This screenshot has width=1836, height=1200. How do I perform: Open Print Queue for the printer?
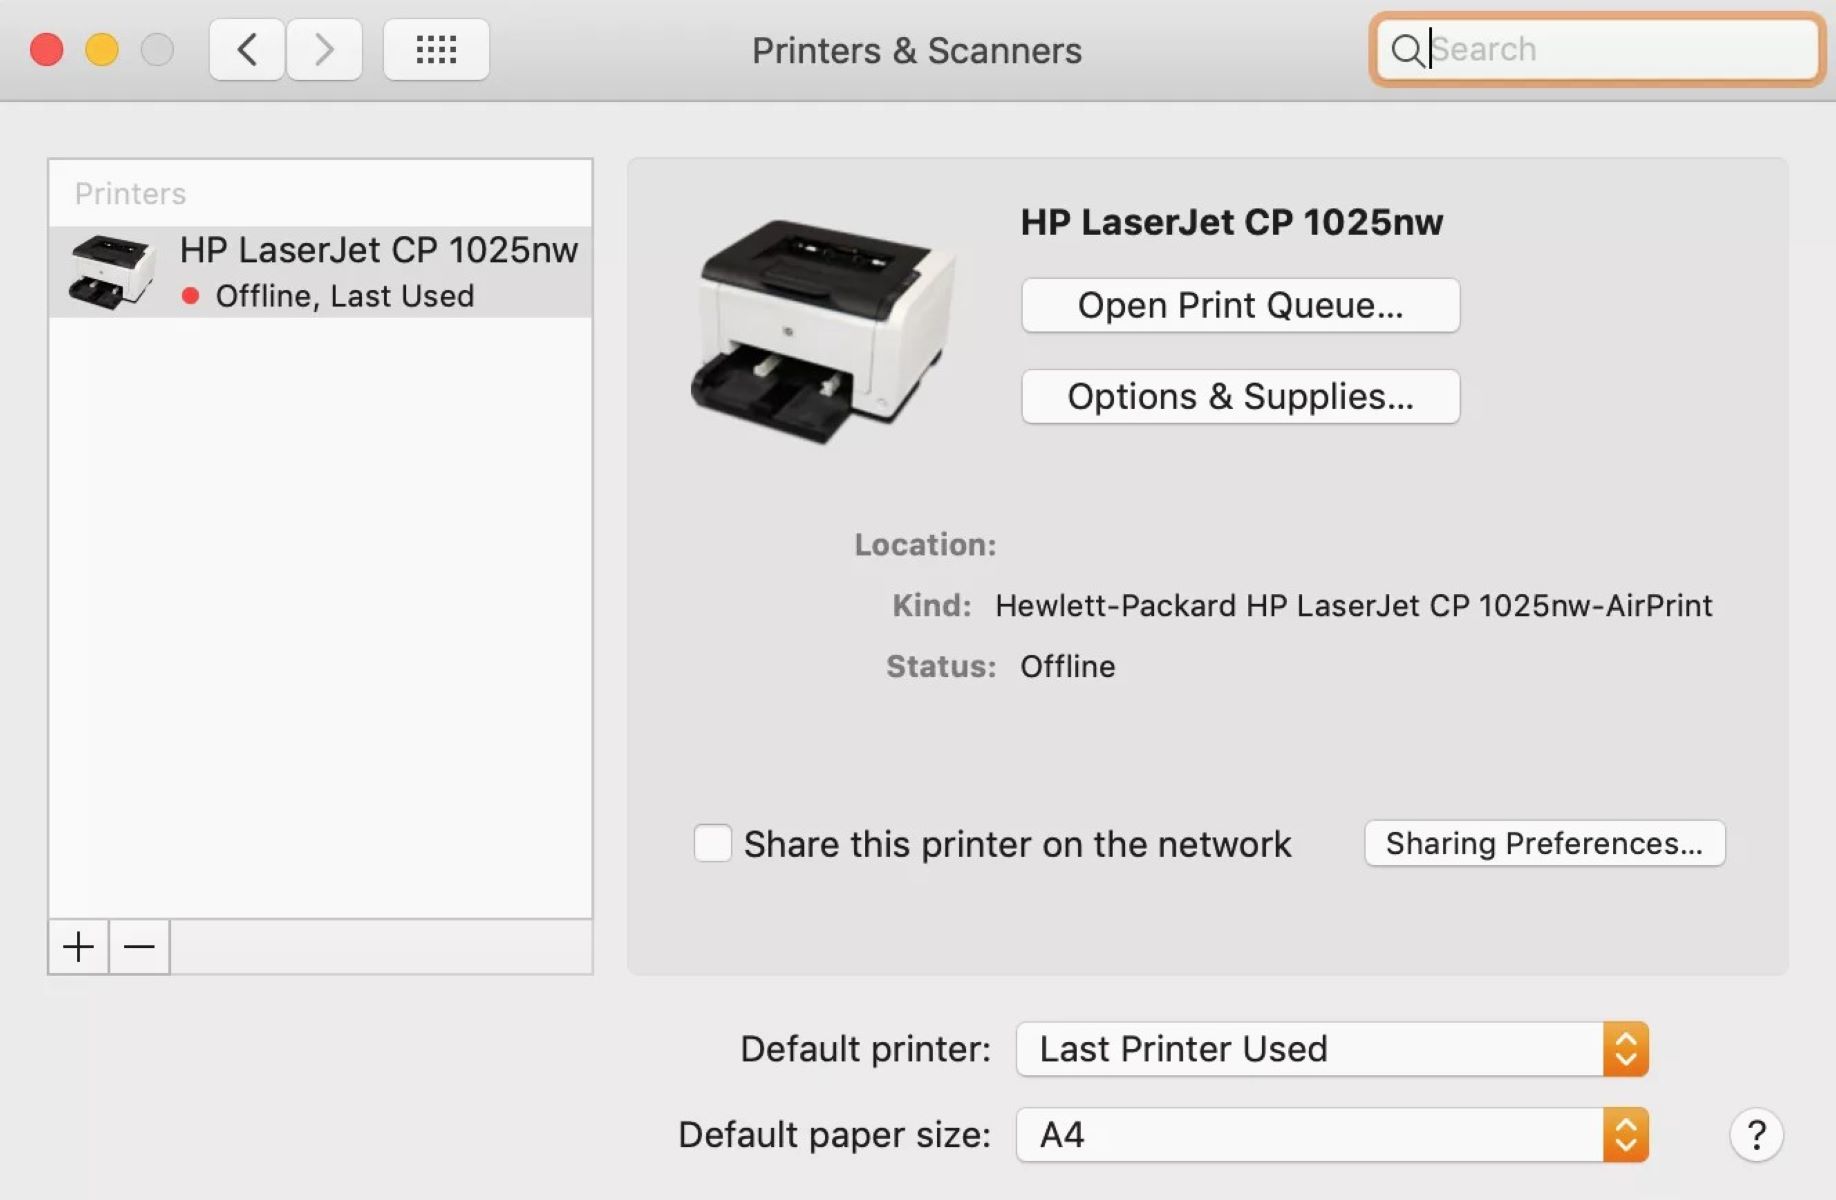[x=1240, y=305]
